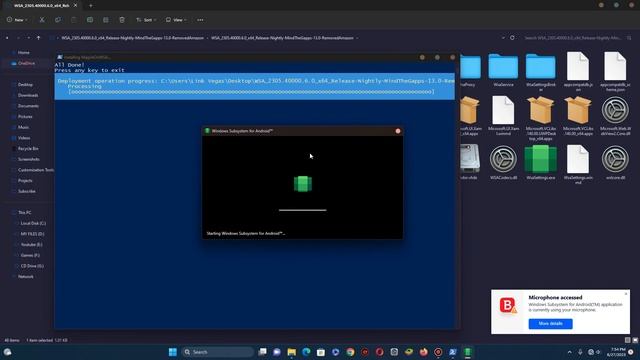Switch to large icons view in status bar
640x360 pixels.
tap(635, 340)
